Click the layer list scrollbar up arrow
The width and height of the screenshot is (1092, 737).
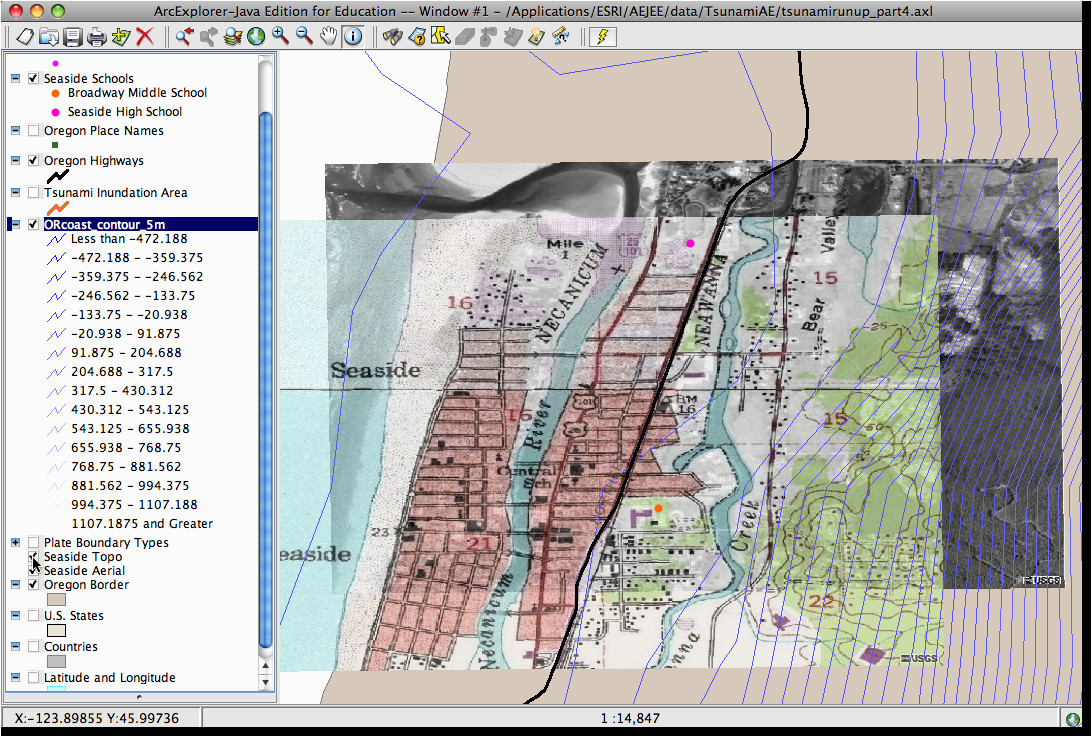click(265, 666)
